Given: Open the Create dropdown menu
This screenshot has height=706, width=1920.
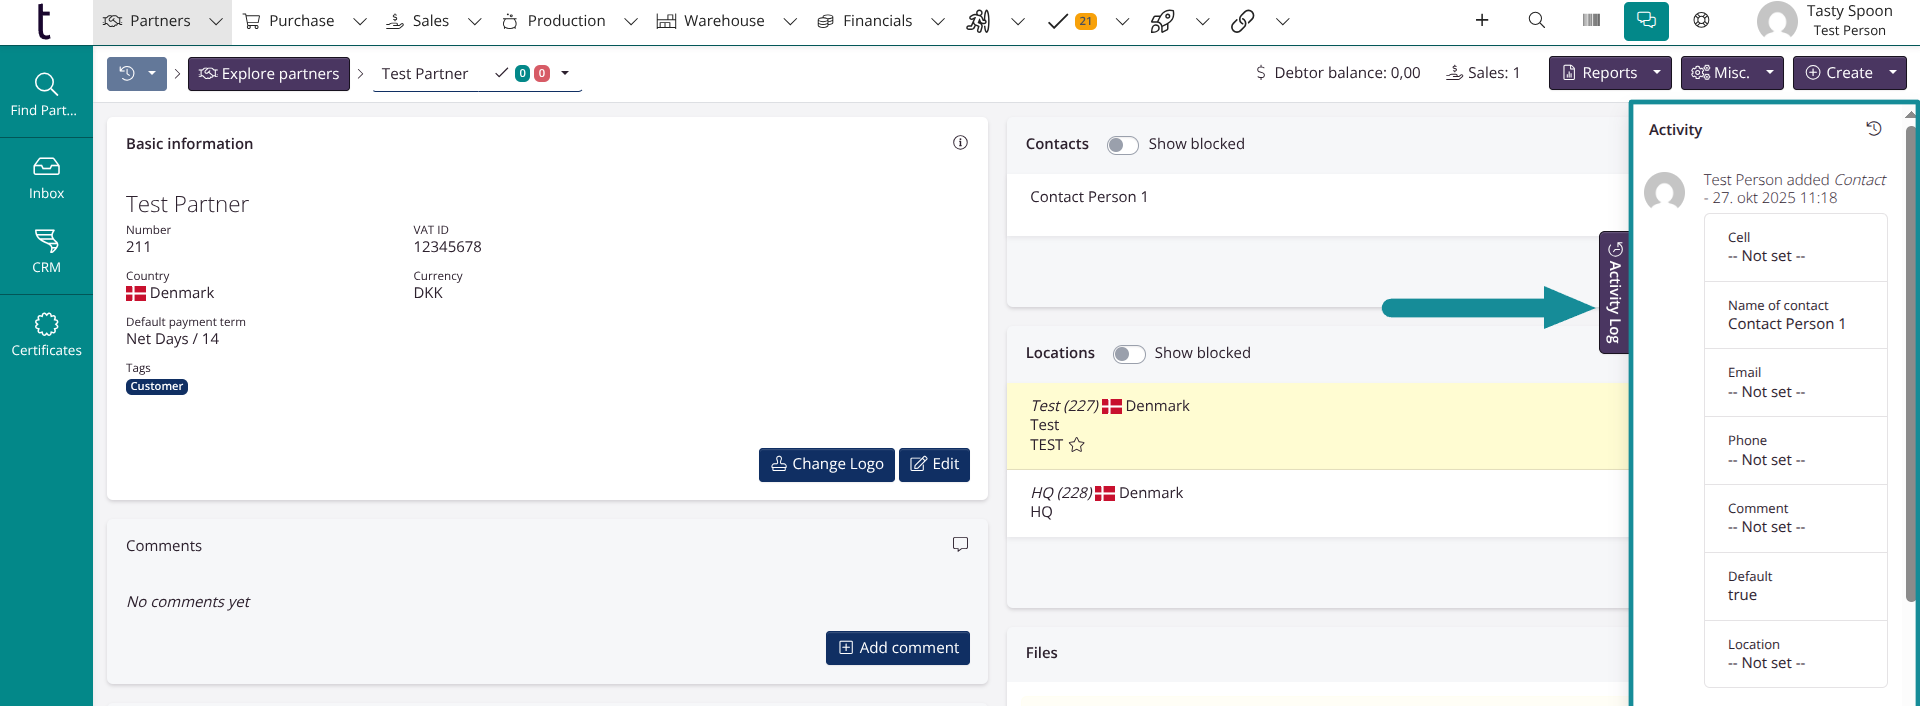Looking at the screenshot, I should point(1892,73).
